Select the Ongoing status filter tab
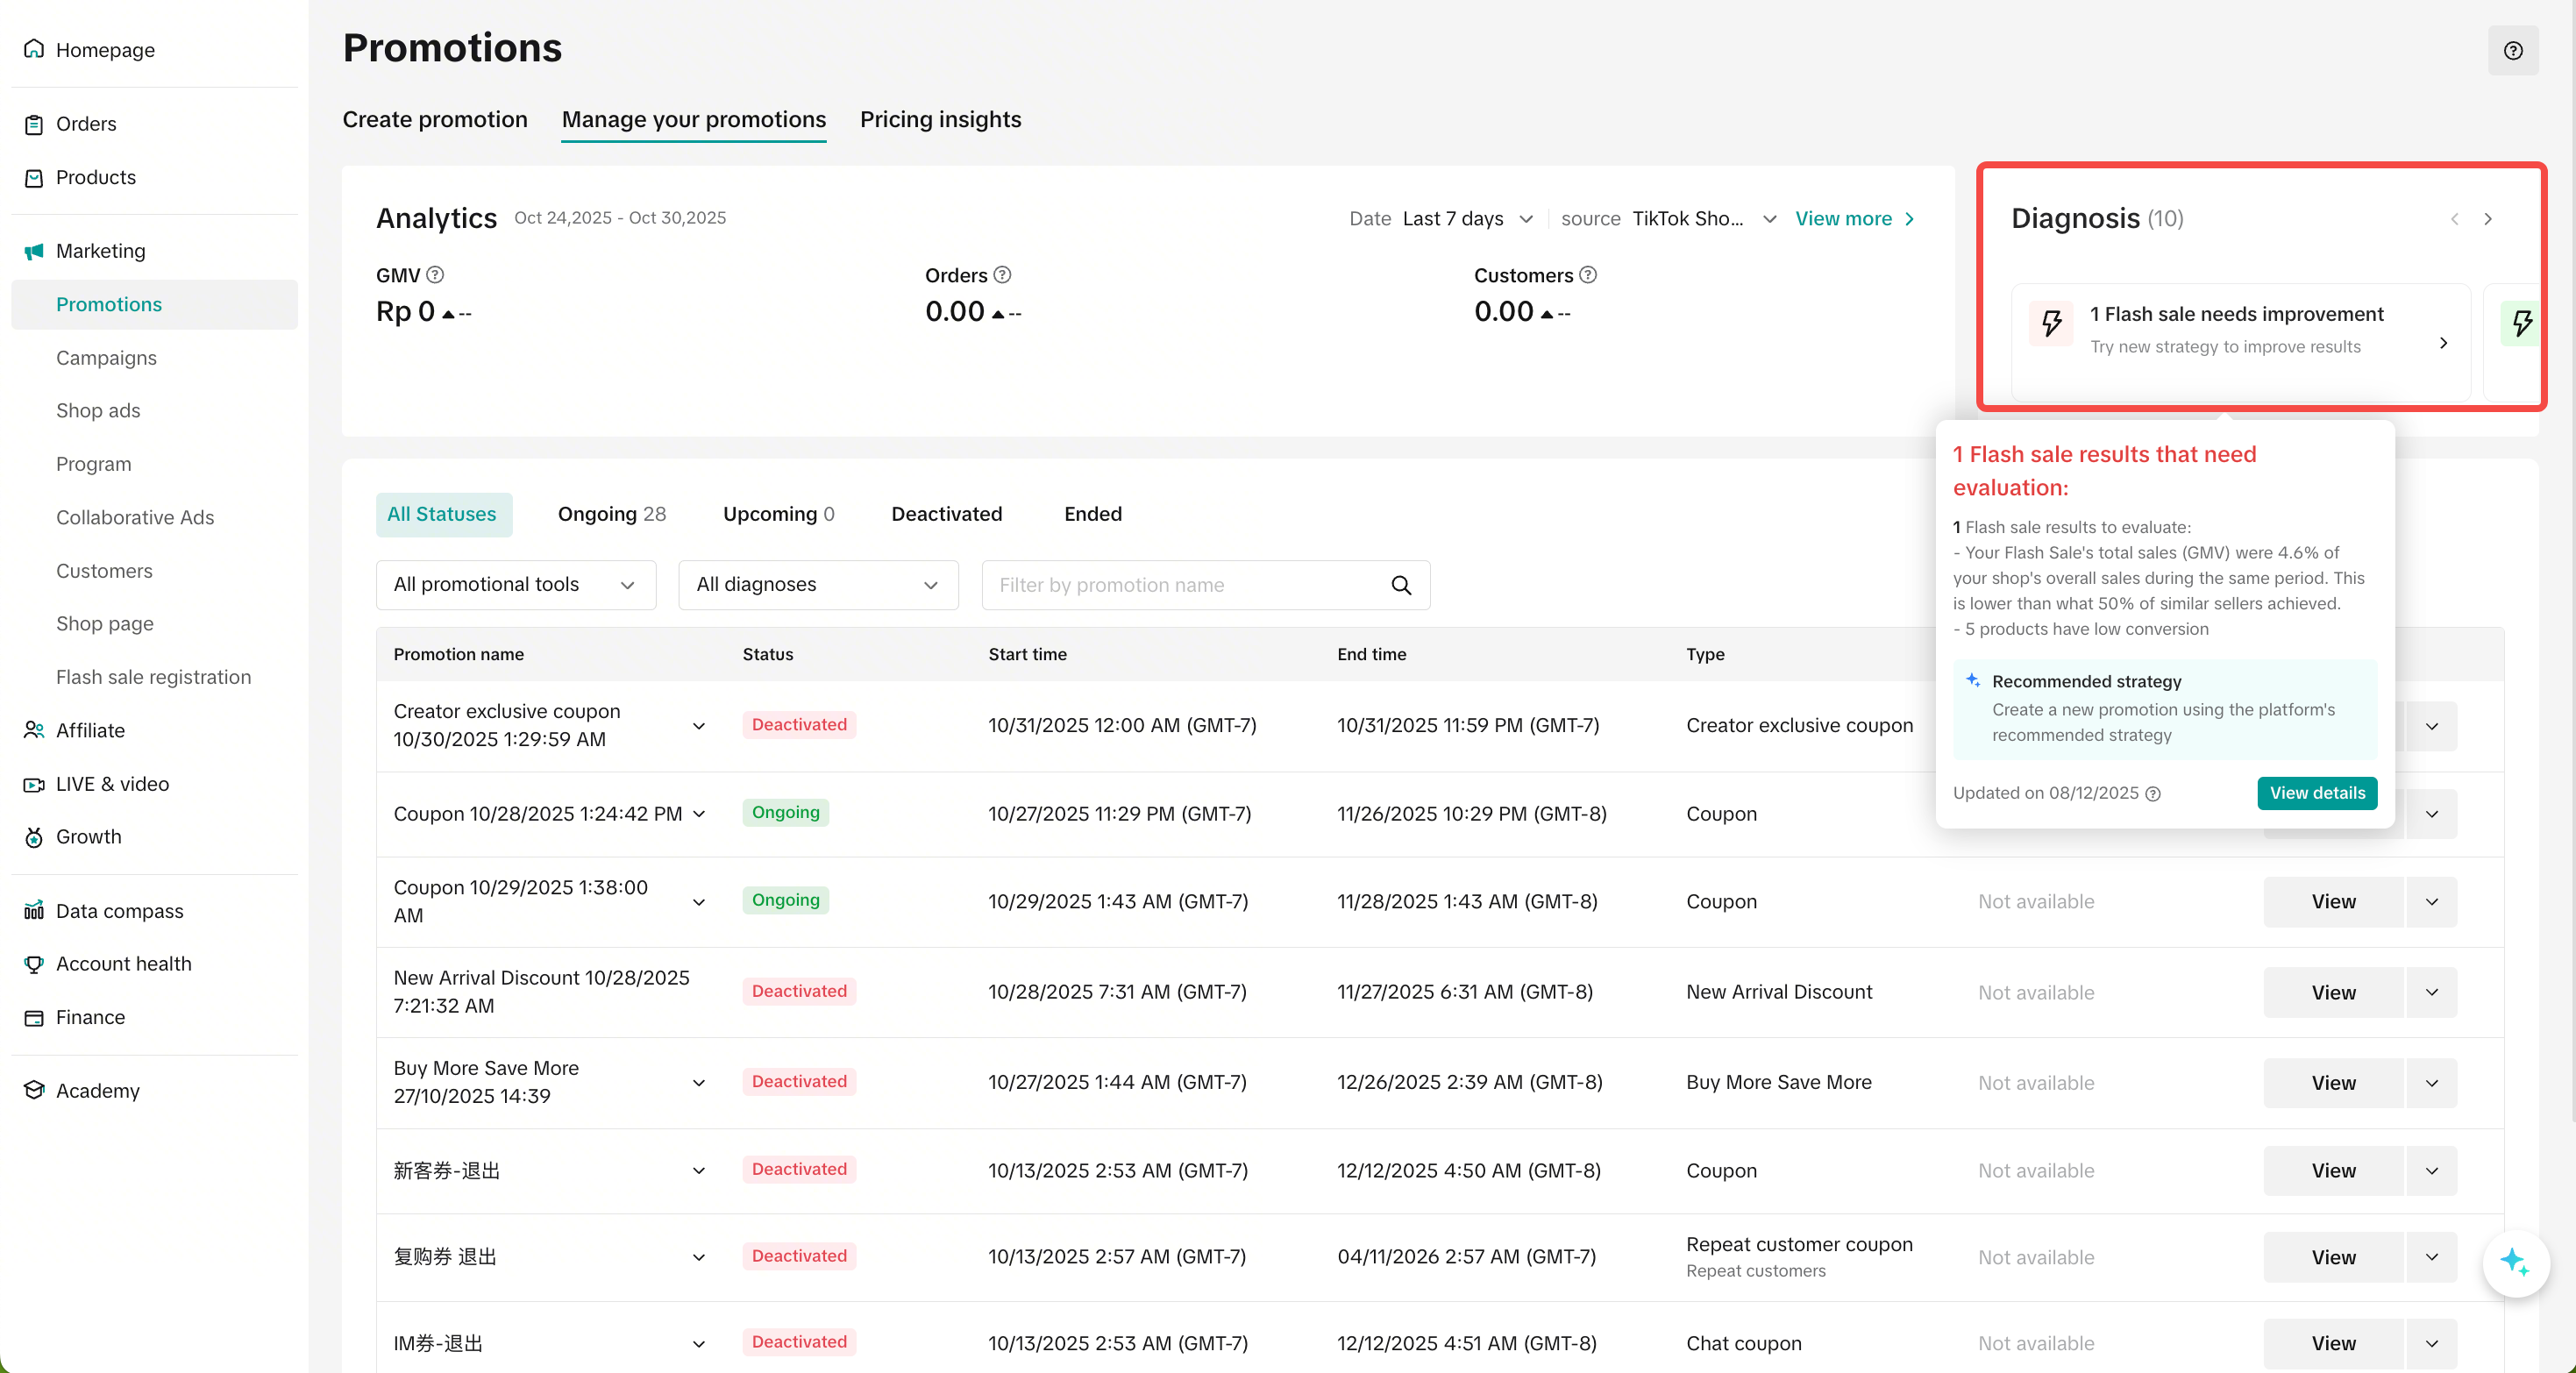 coord(611,514)
